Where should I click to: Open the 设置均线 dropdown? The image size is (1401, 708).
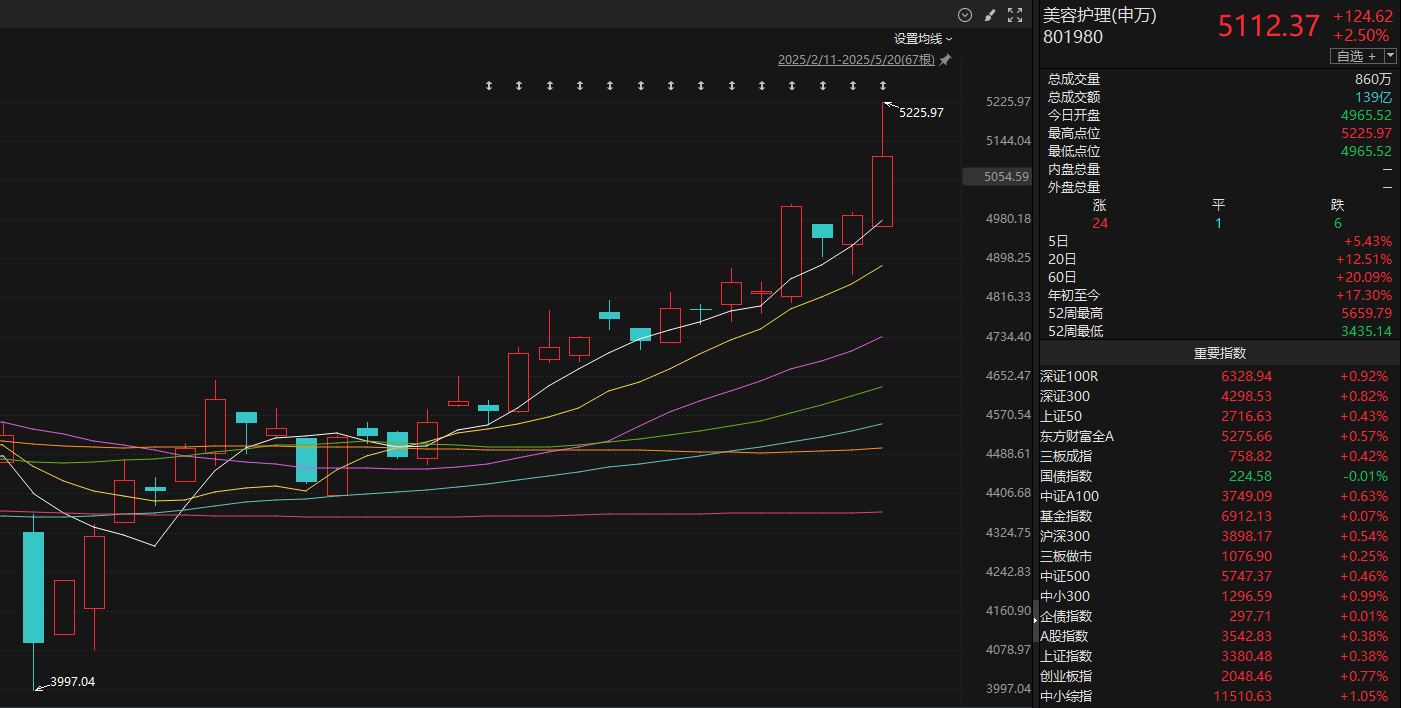(923, 39)
